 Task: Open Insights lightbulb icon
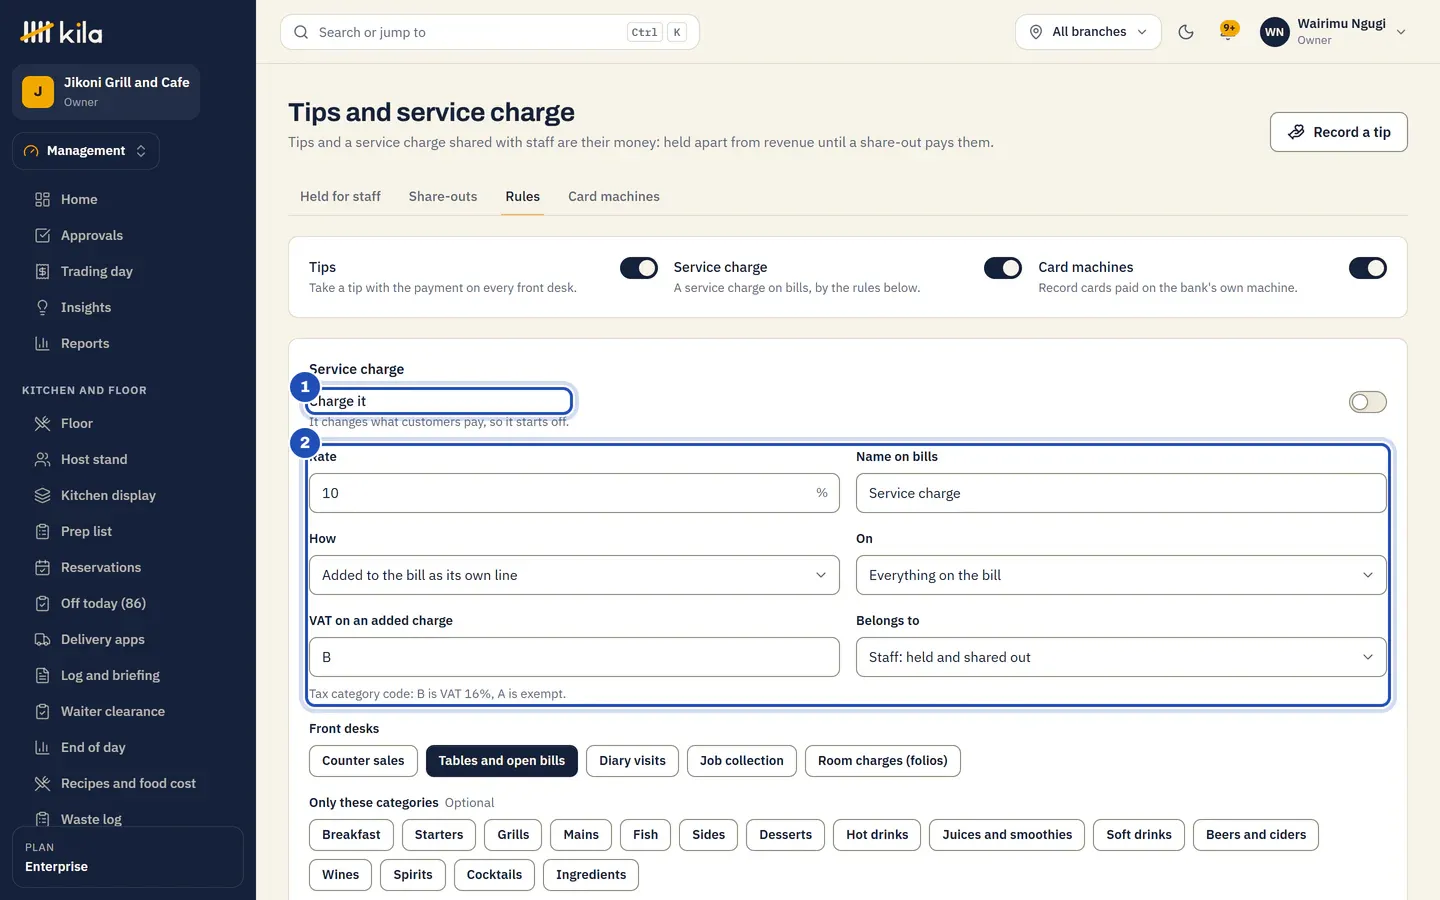tap(42, 307)
